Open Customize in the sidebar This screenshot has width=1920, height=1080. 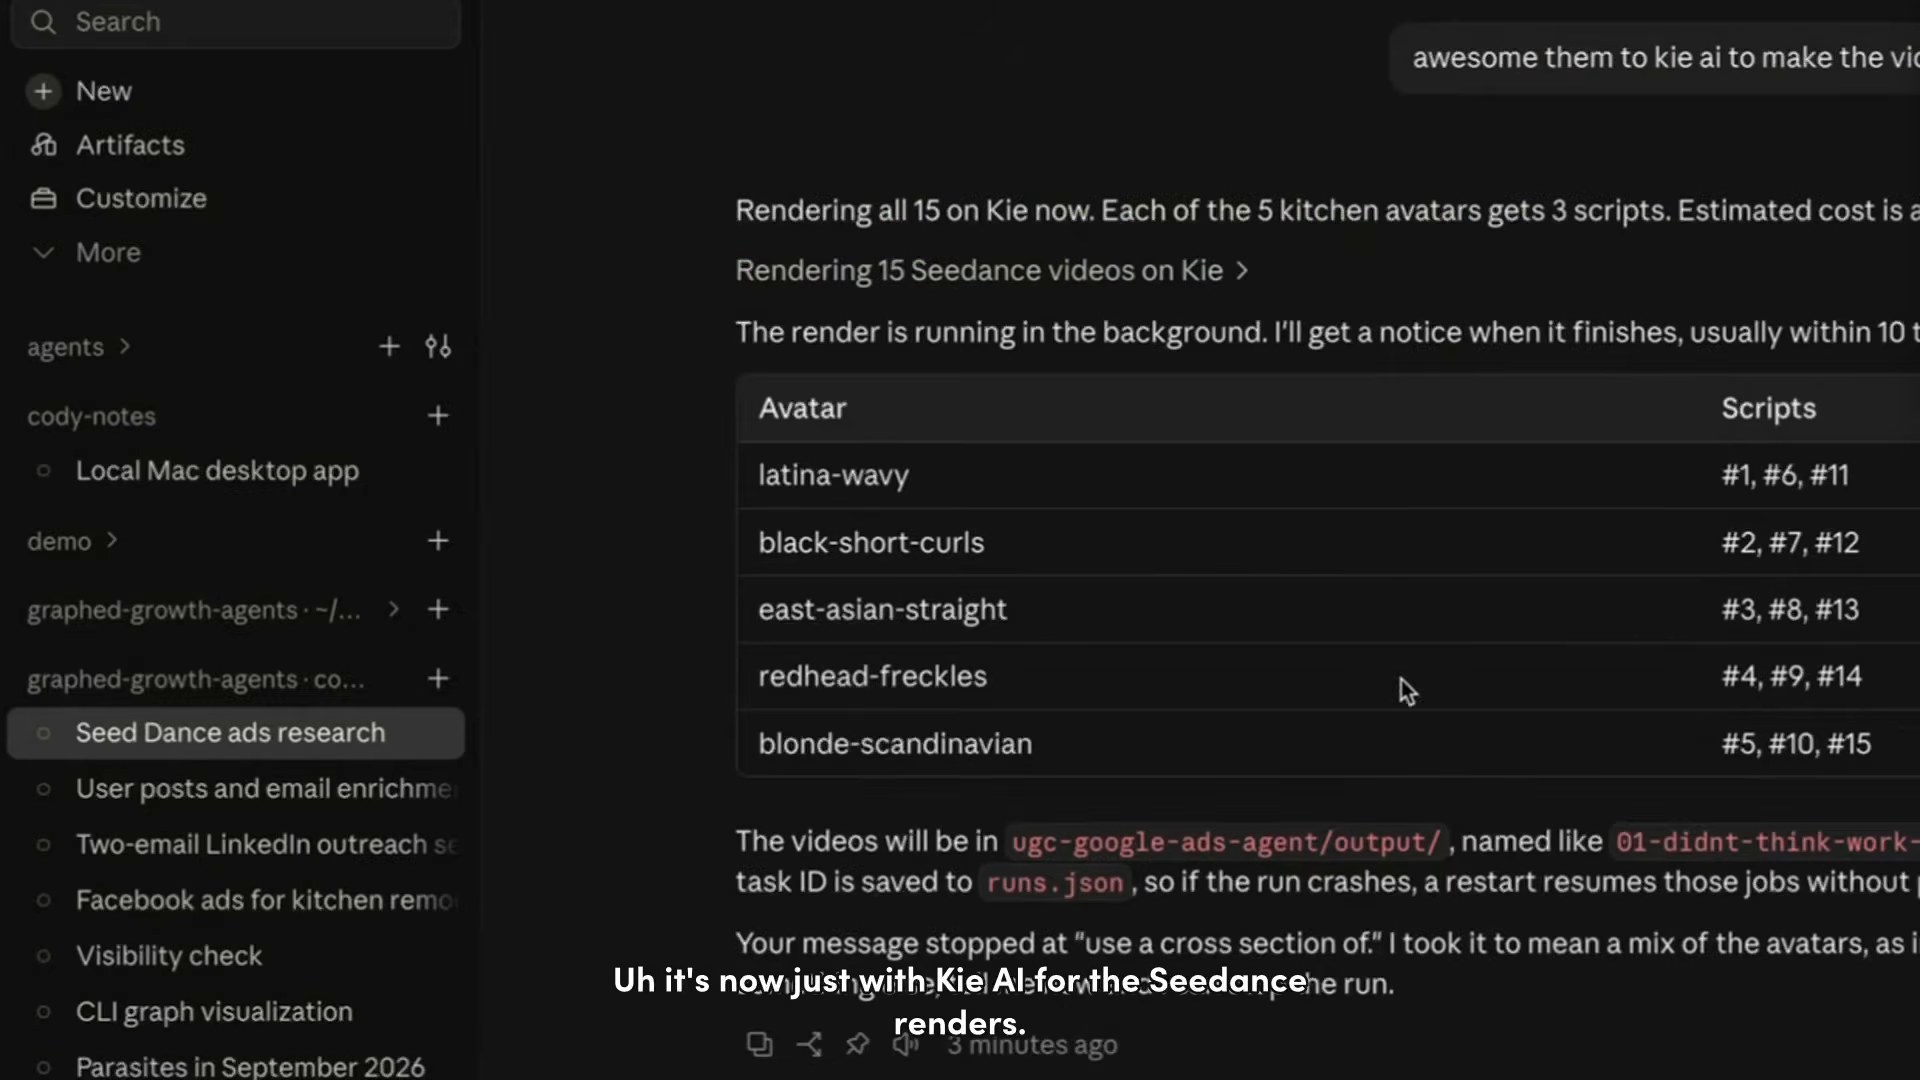(x=141, y=198)
